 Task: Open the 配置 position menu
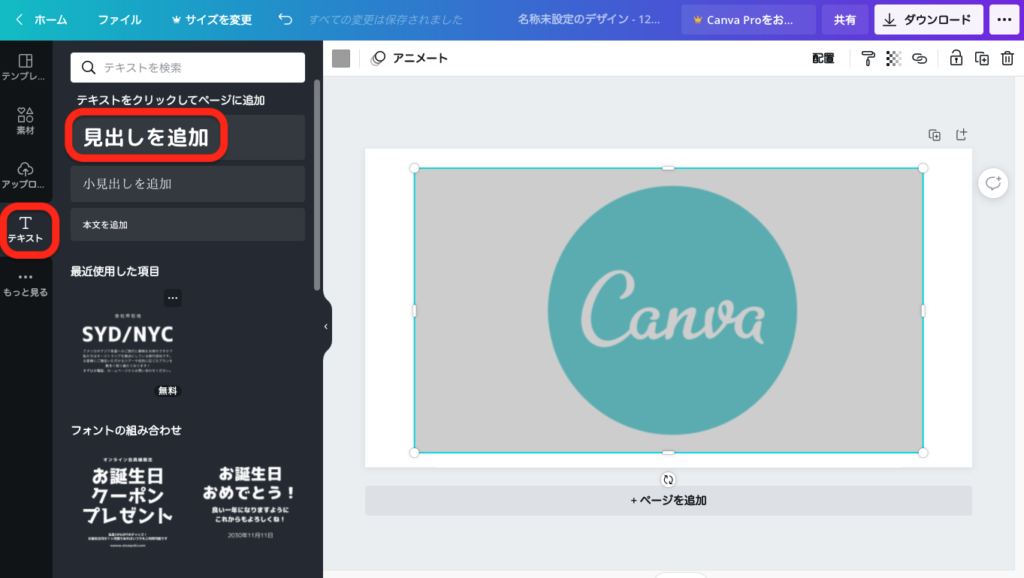tap(823, 58)
